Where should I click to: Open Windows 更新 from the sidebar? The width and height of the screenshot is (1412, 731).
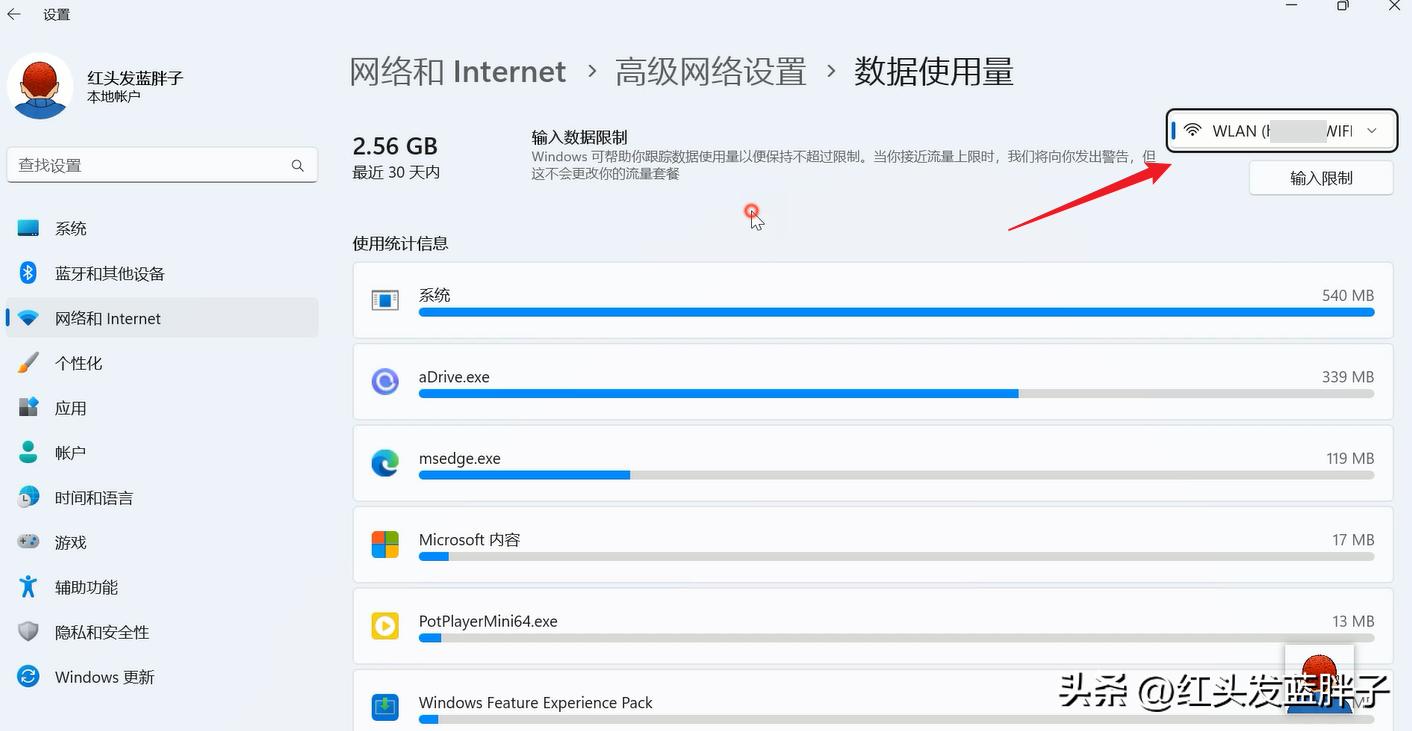click(x=103, y=677)
